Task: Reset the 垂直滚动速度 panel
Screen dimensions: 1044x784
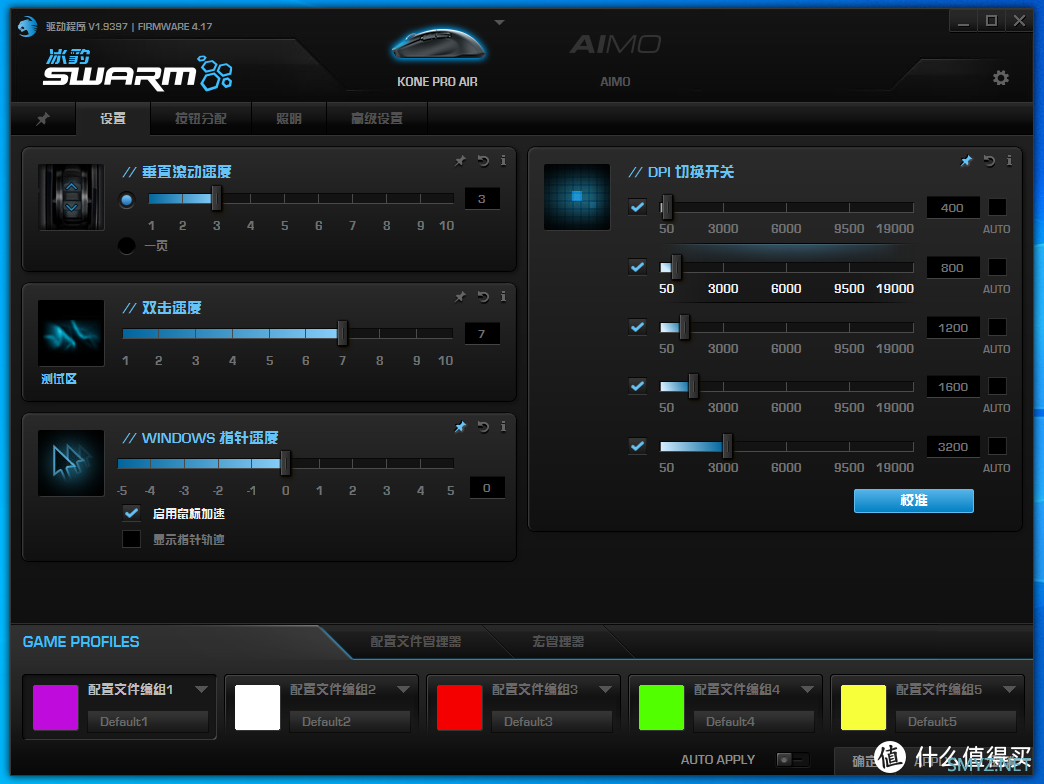Action: [483, 161]
